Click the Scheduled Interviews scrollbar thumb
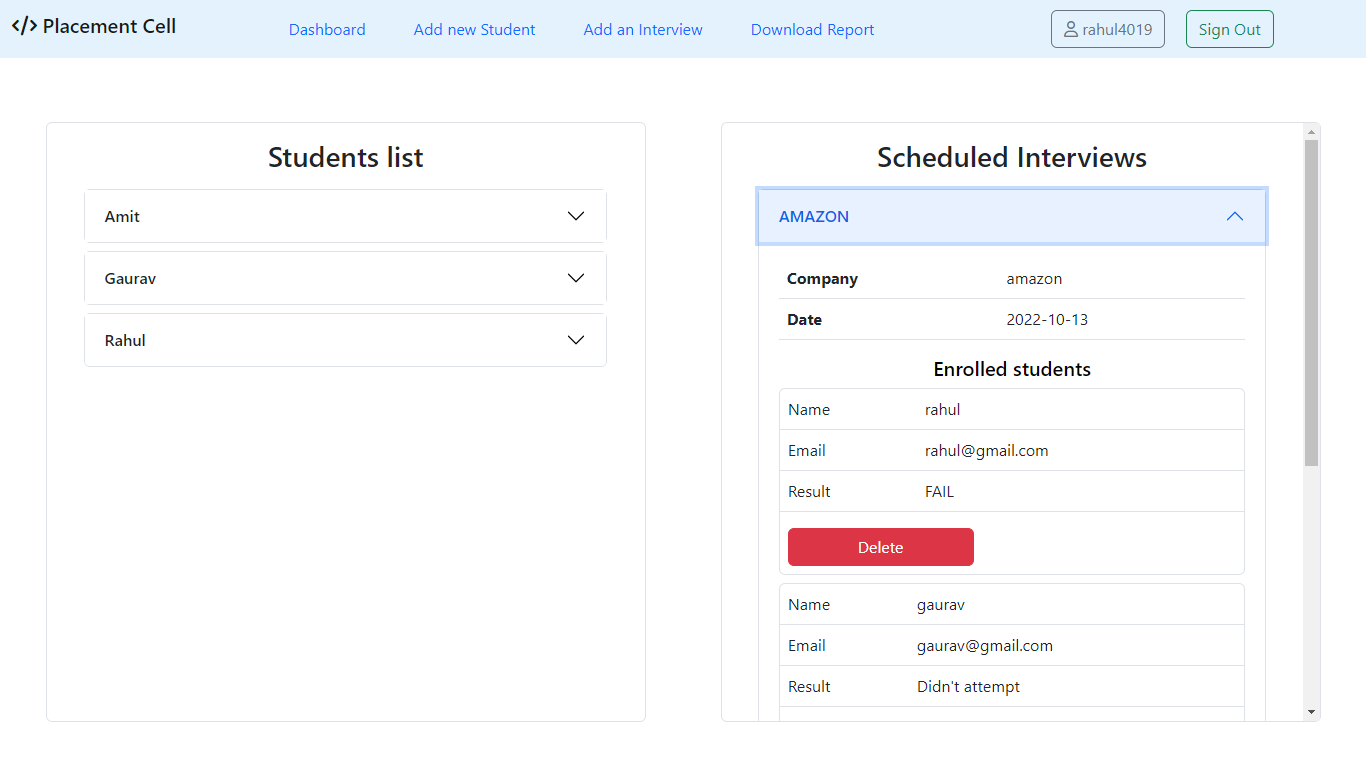The height and width of the screenshot is (768, 1366). [x=1311, y=300]
